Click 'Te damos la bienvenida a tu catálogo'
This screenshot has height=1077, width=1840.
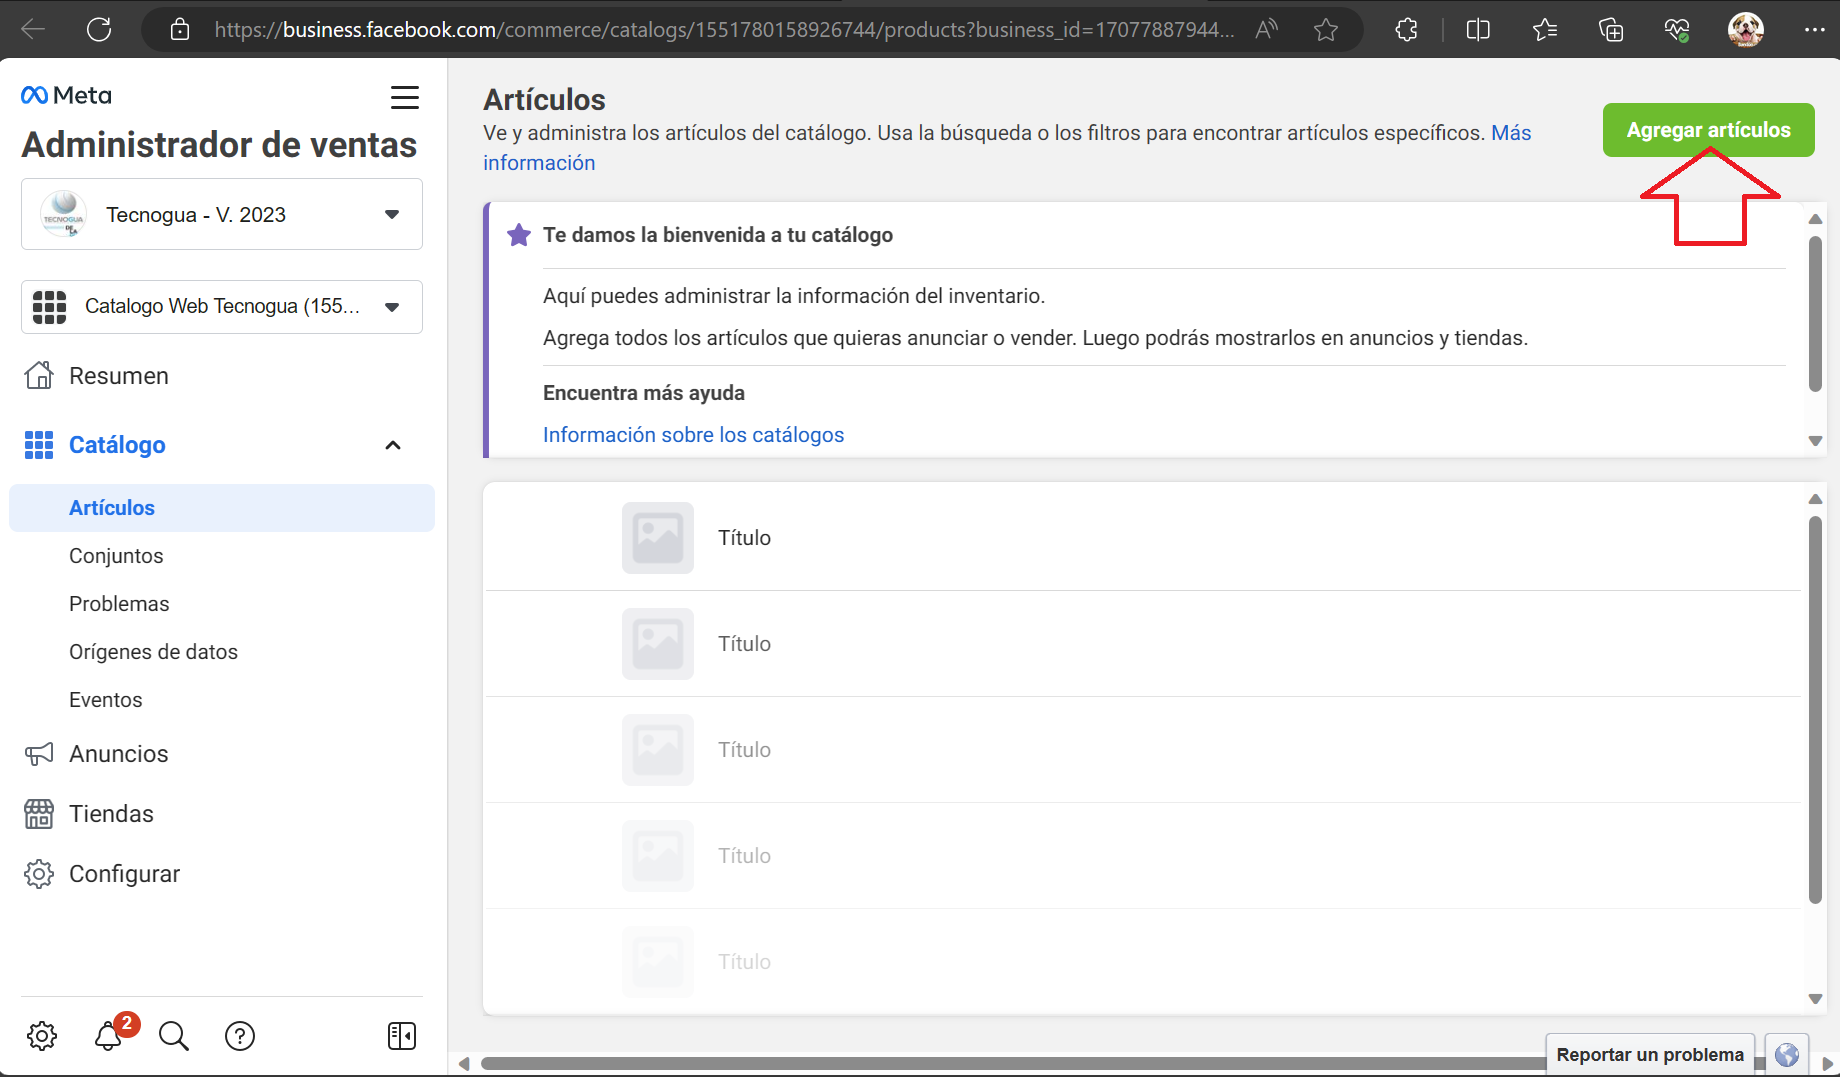718,235
